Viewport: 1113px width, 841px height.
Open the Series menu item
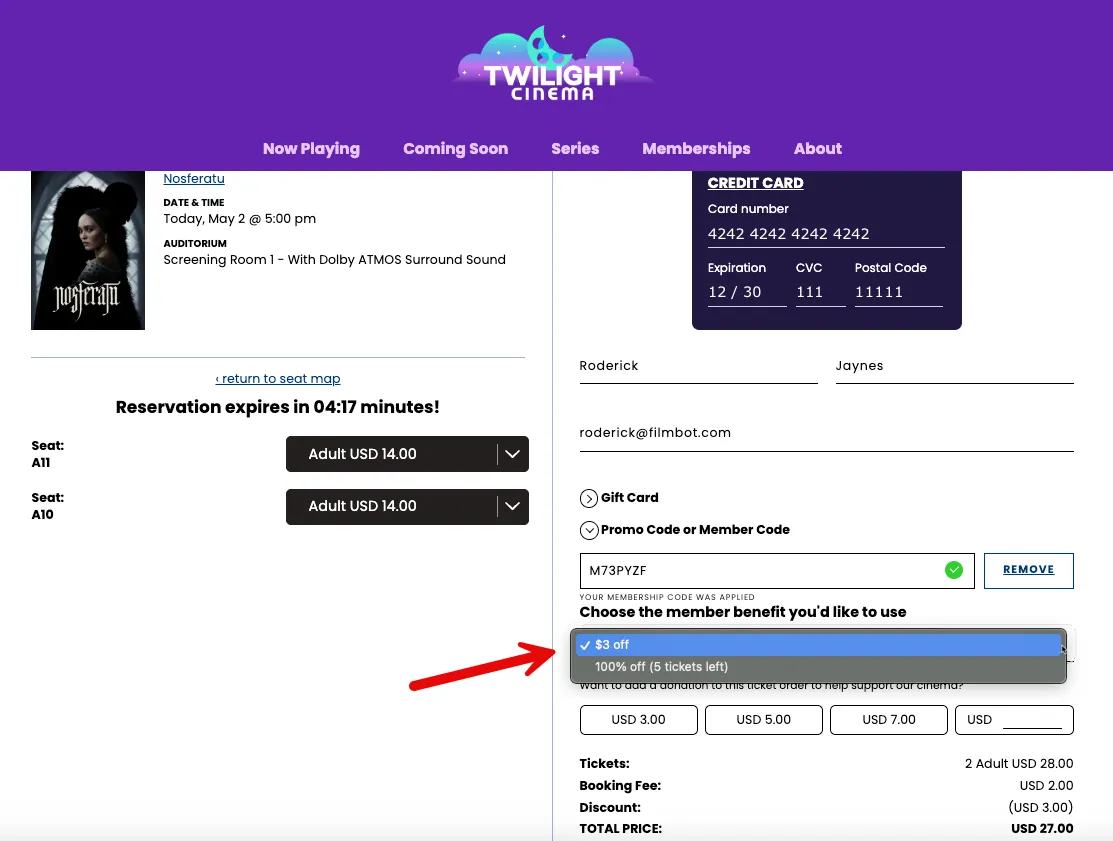tap(575, 148)
